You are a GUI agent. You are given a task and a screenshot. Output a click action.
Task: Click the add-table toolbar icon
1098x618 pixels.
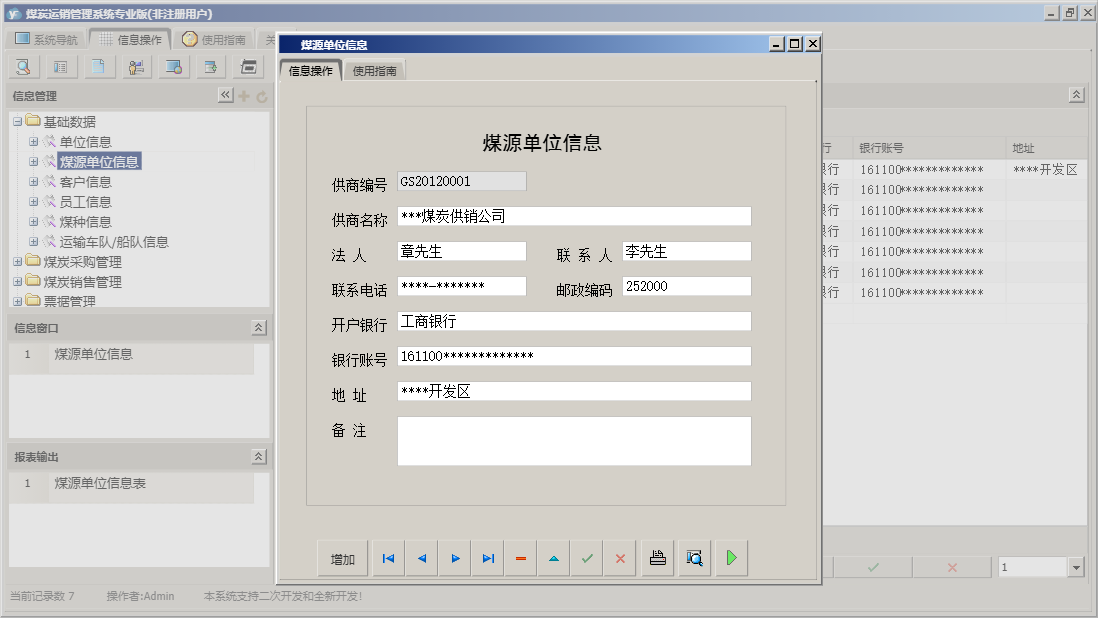pos(210,66)
